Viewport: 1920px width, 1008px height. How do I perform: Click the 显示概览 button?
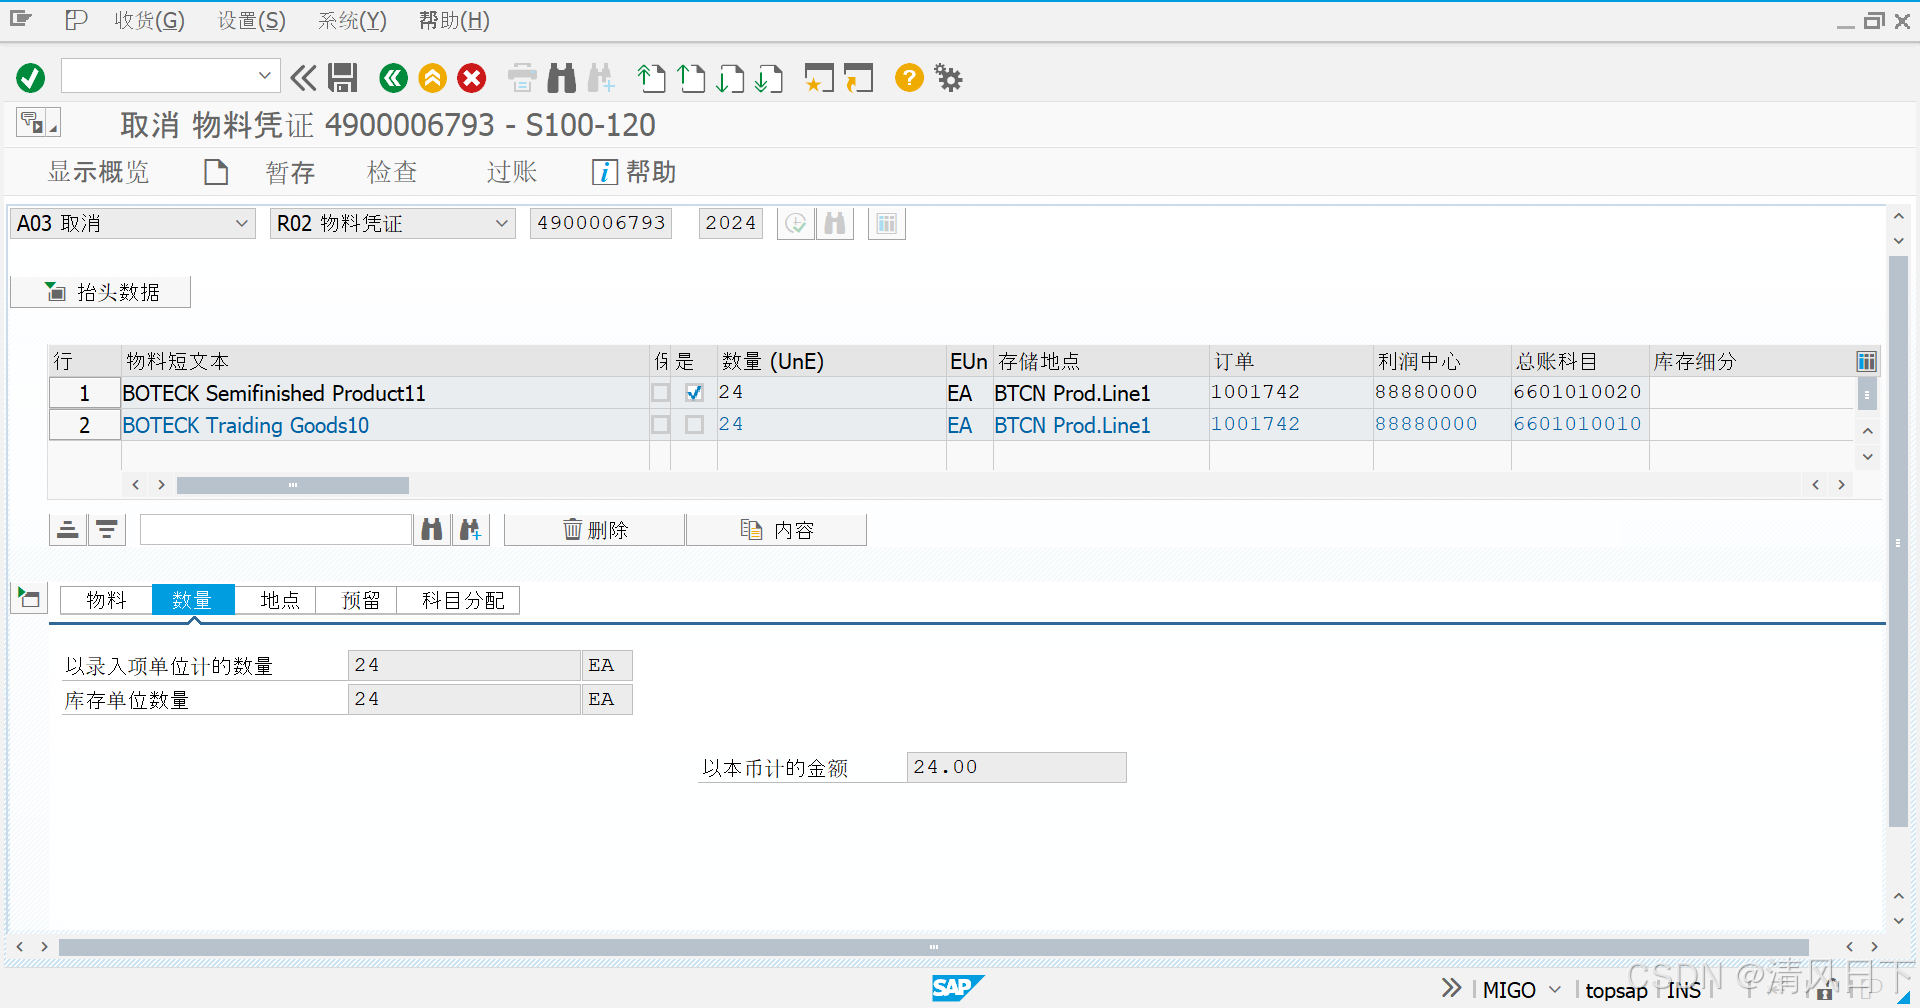(x=98, y=172)
